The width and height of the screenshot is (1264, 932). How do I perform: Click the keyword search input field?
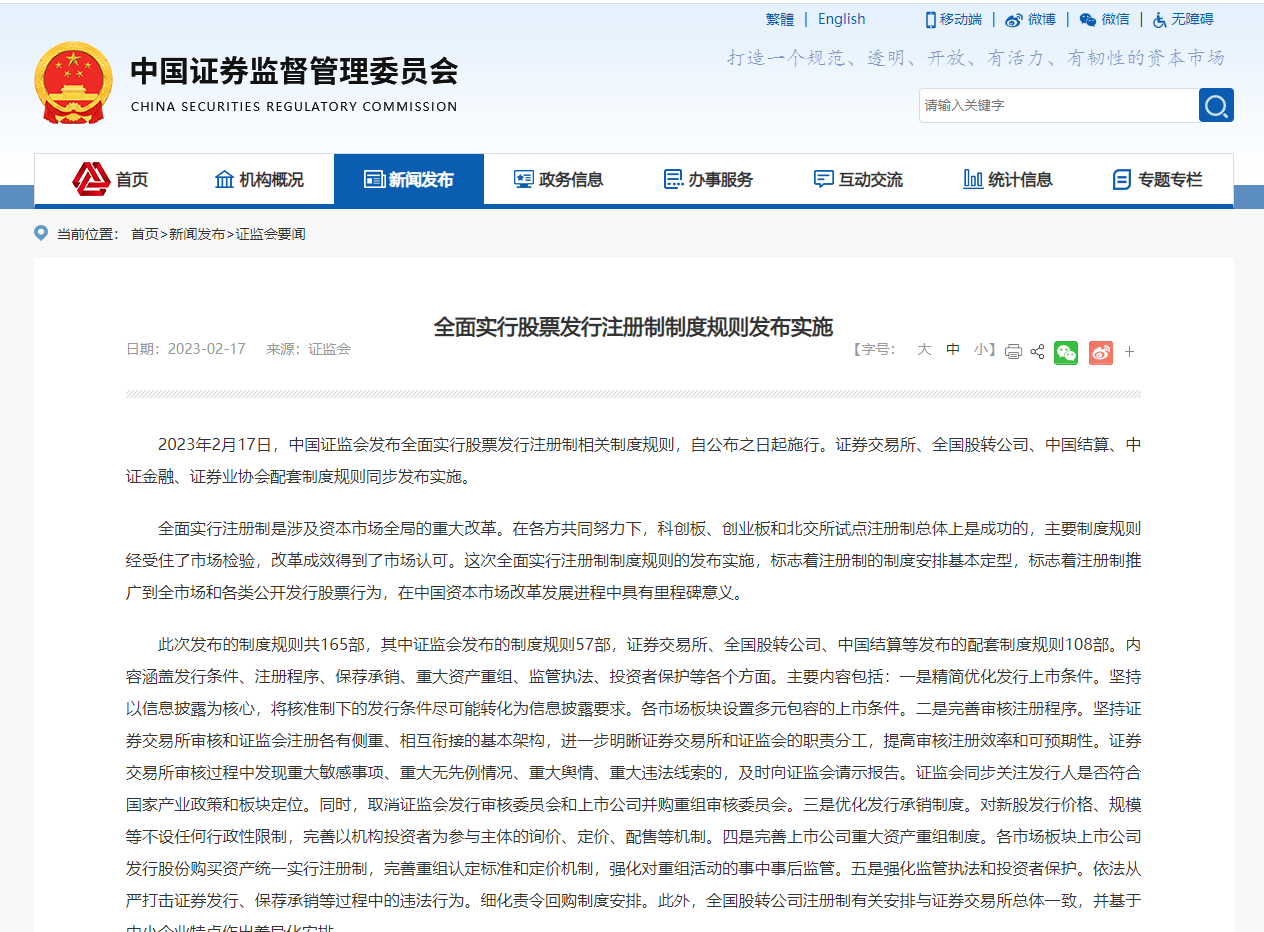click(1058, 105)
